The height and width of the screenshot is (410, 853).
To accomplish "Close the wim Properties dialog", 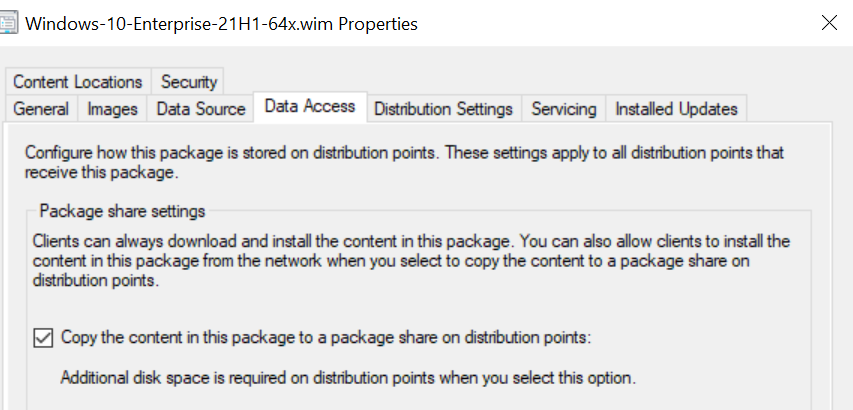I will [x=829, y=23].
